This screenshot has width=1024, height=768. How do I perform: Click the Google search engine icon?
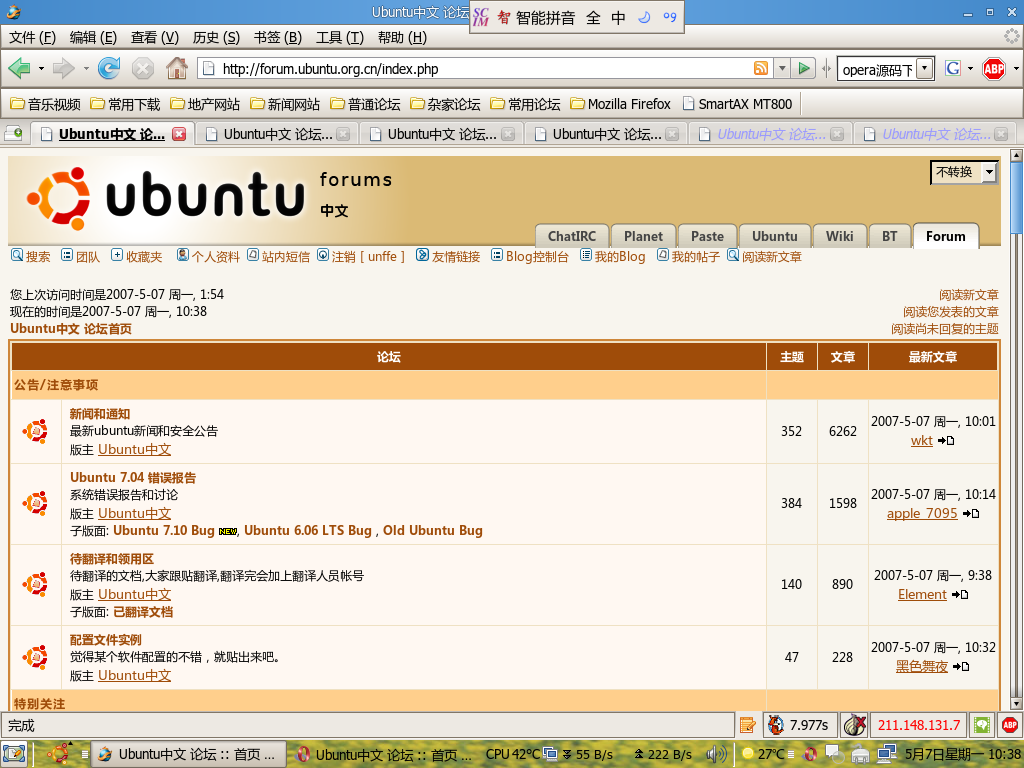coord(953,68)
